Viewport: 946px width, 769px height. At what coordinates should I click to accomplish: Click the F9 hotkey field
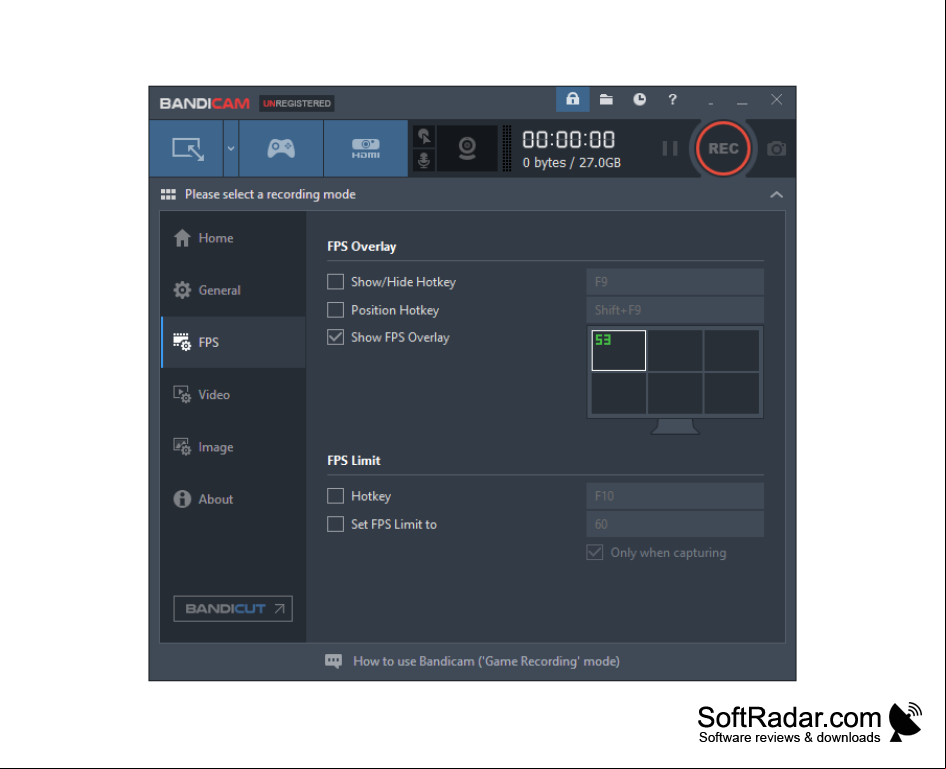[675, 282]
